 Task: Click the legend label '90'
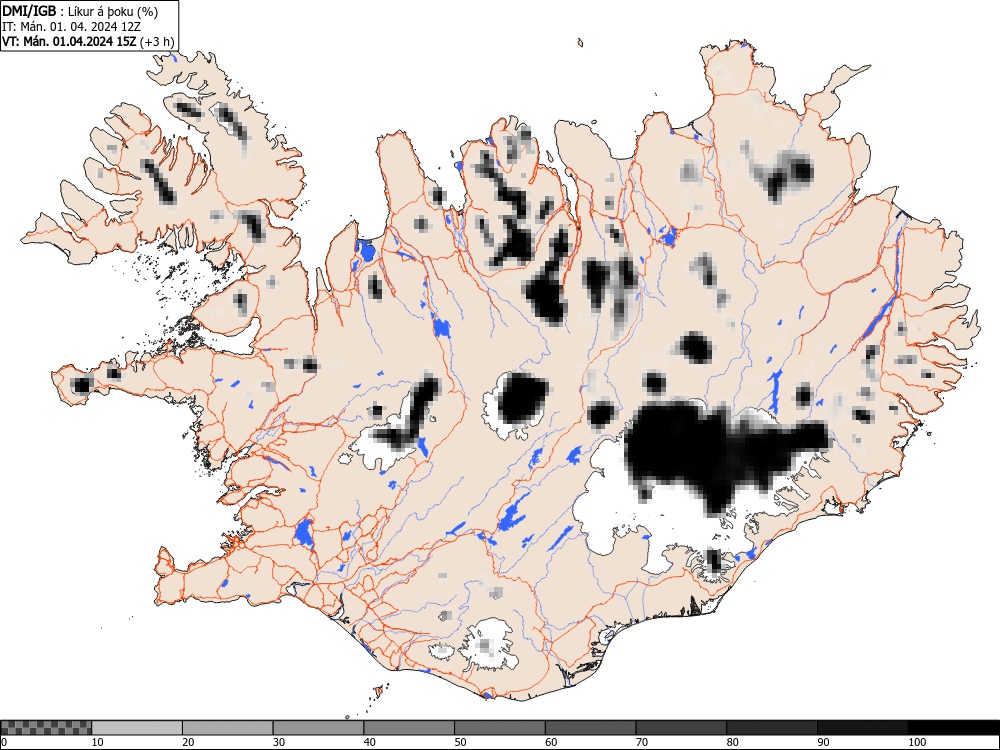coord(823,742)
